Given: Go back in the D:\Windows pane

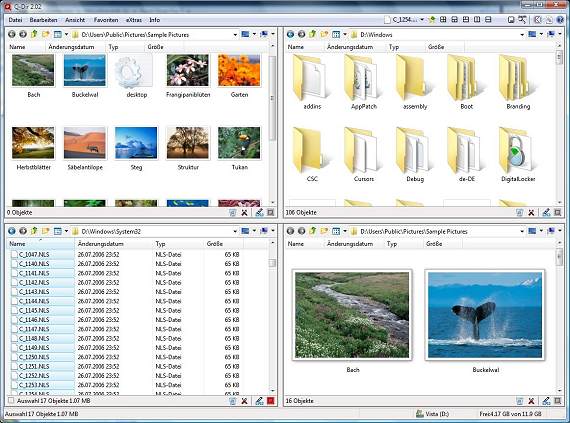Looking at the screenshot, I should click(290, 35).
